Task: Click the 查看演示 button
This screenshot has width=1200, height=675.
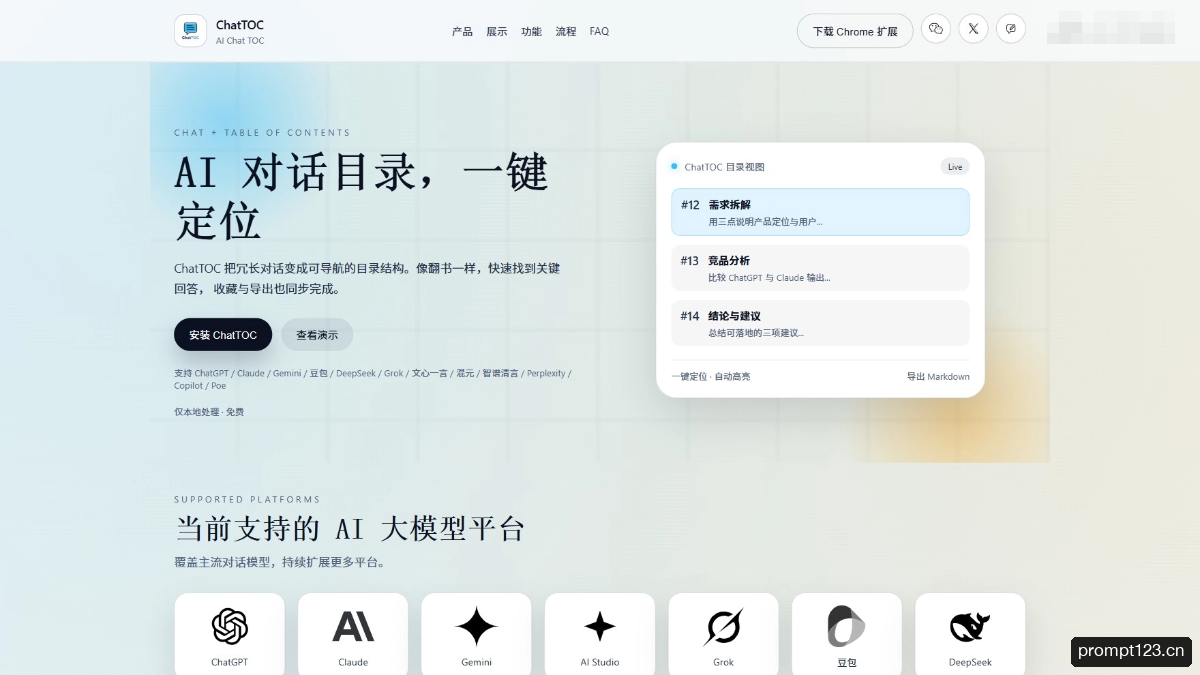Action: click(317, 335)
